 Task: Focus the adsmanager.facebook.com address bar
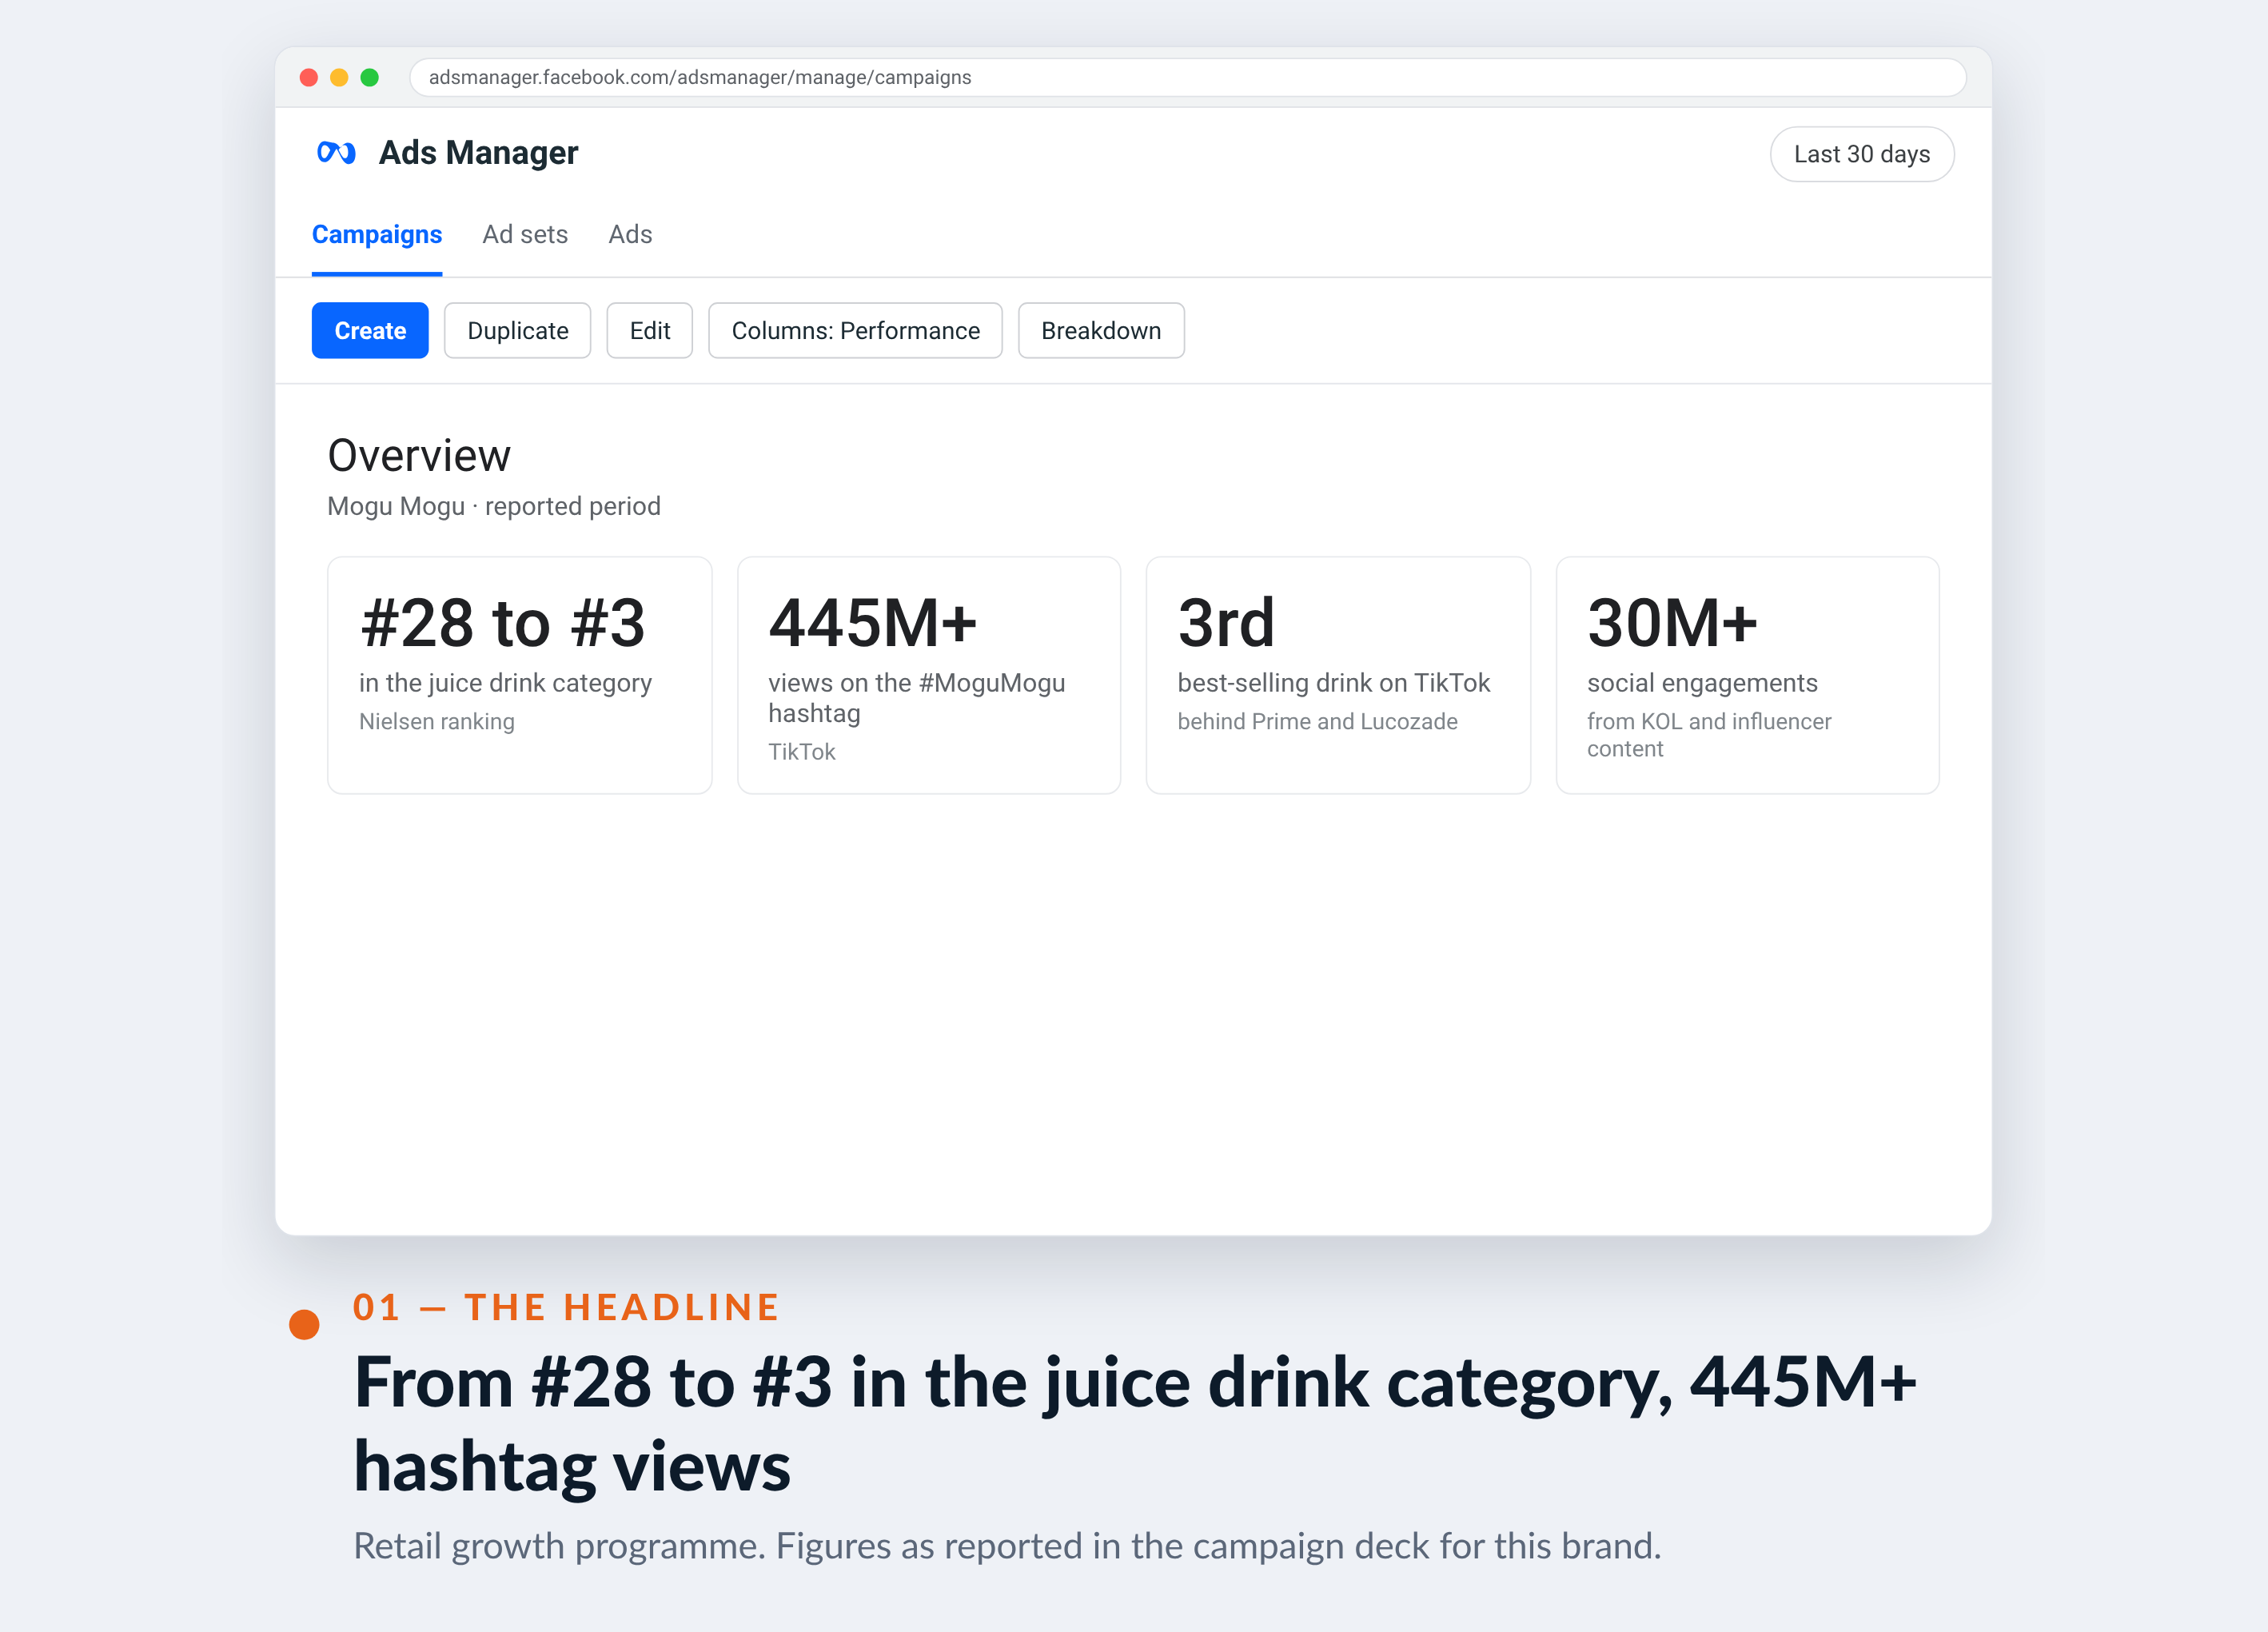click(x=1188, y=77)
